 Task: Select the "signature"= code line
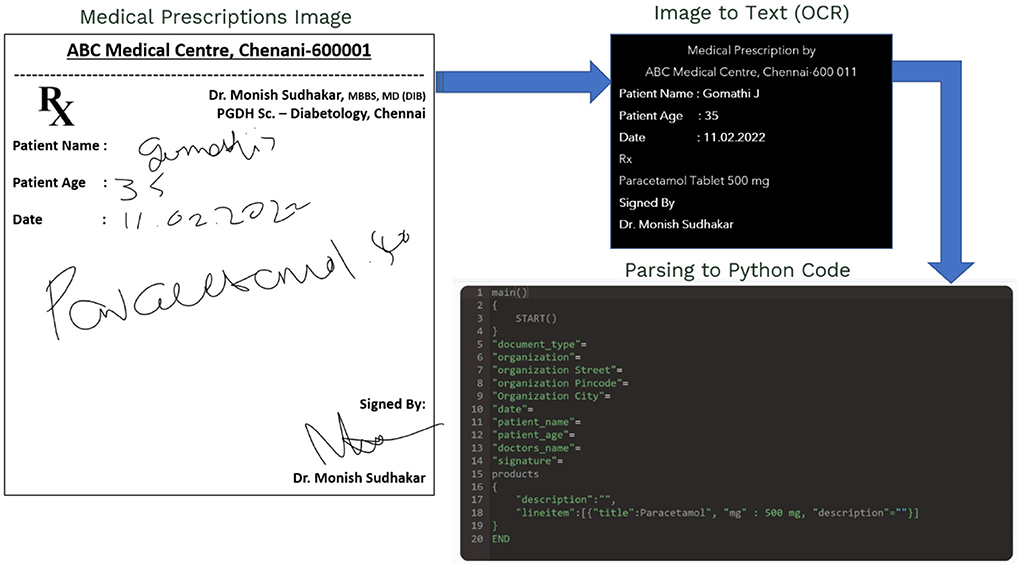coord(527,462)
